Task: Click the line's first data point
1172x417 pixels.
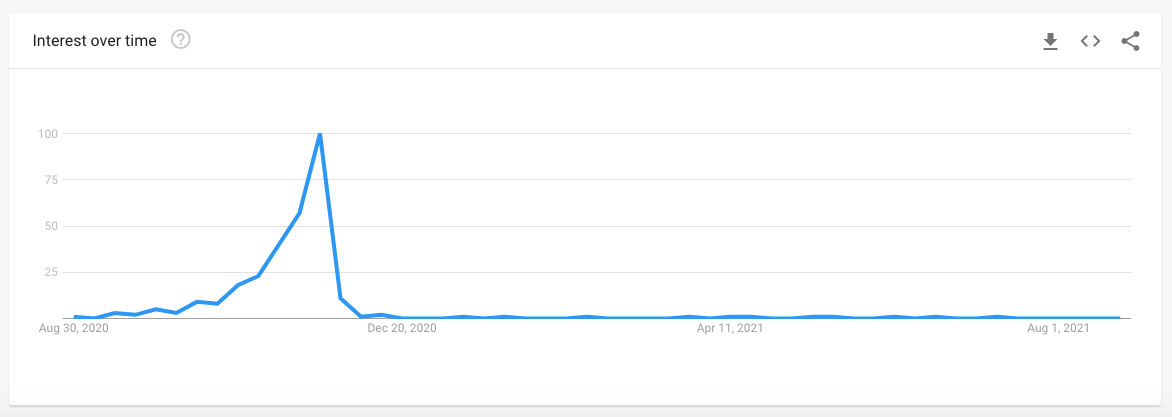Action: tap(75, 316)
